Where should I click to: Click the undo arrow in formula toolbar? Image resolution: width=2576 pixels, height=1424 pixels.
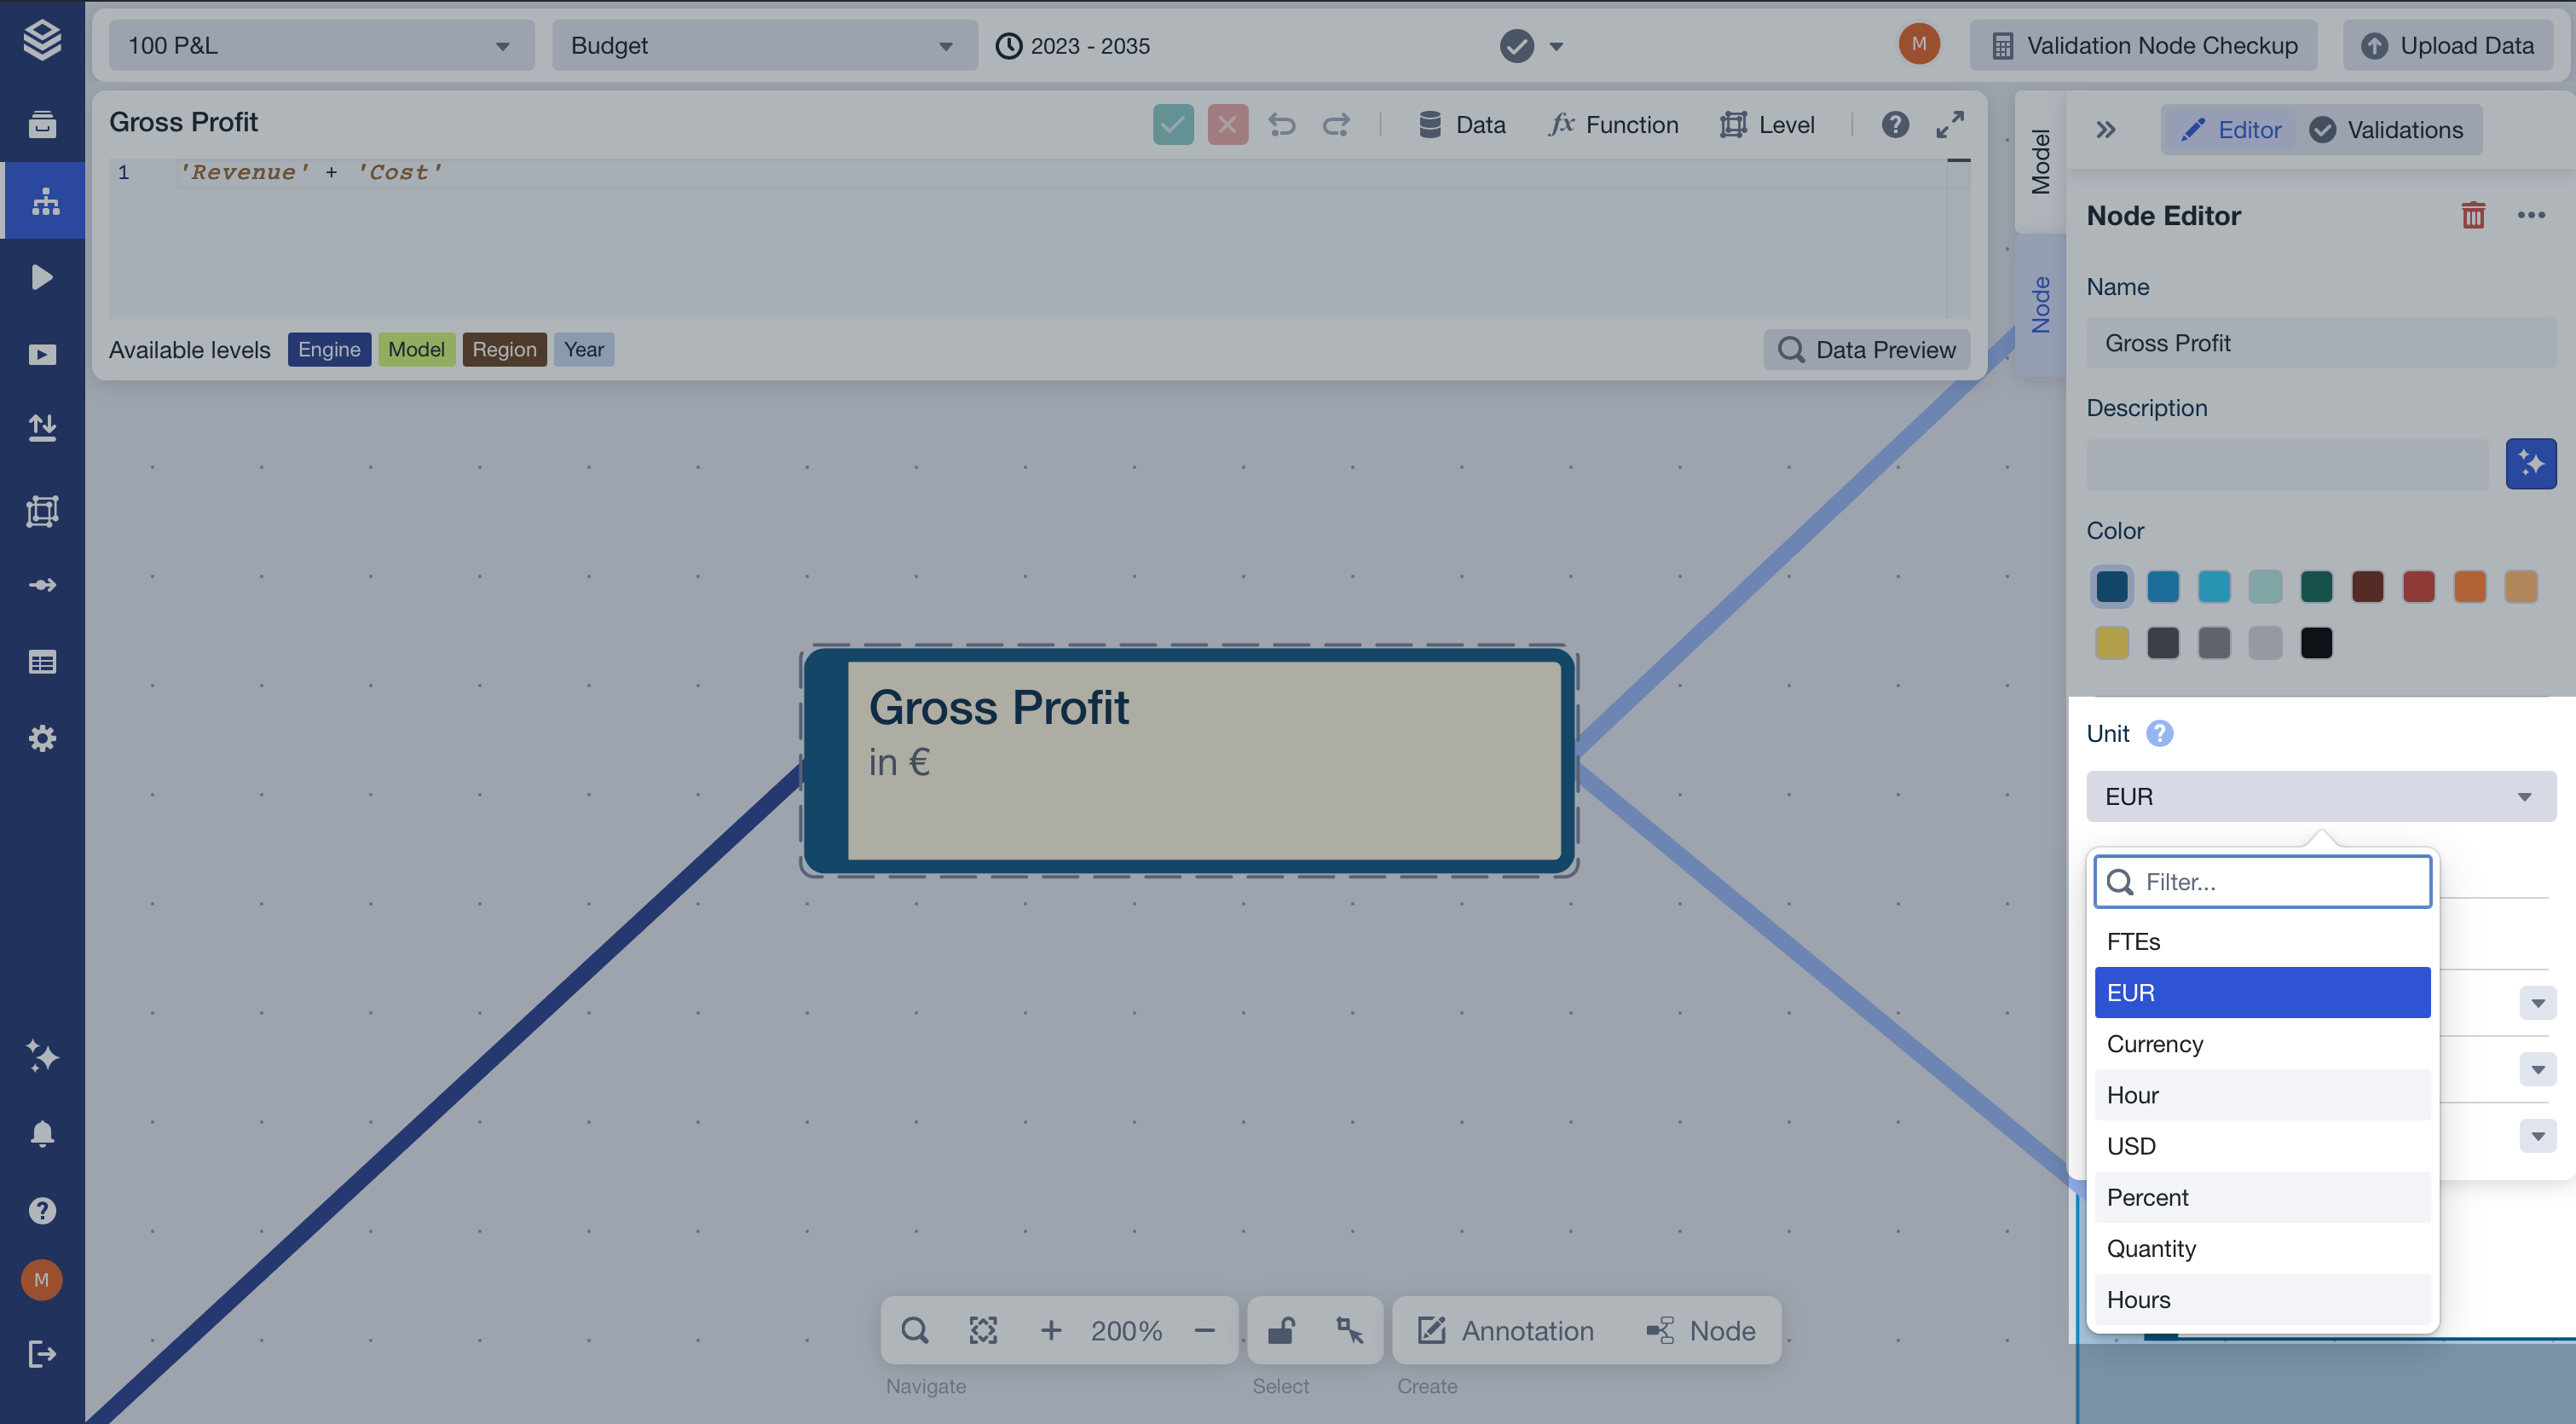click(x=1281, y=125)
